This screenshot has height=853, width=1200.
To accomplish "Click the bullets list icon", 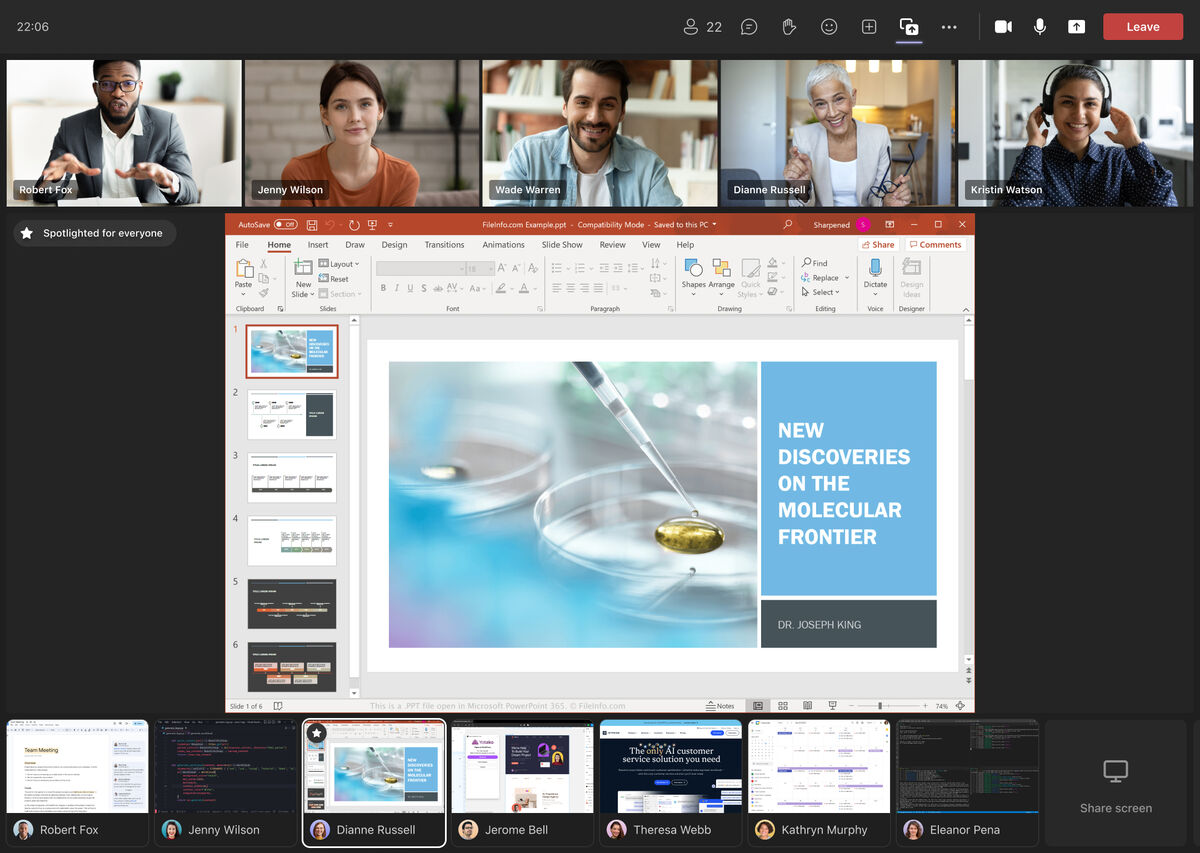I will tap(556, 268).
